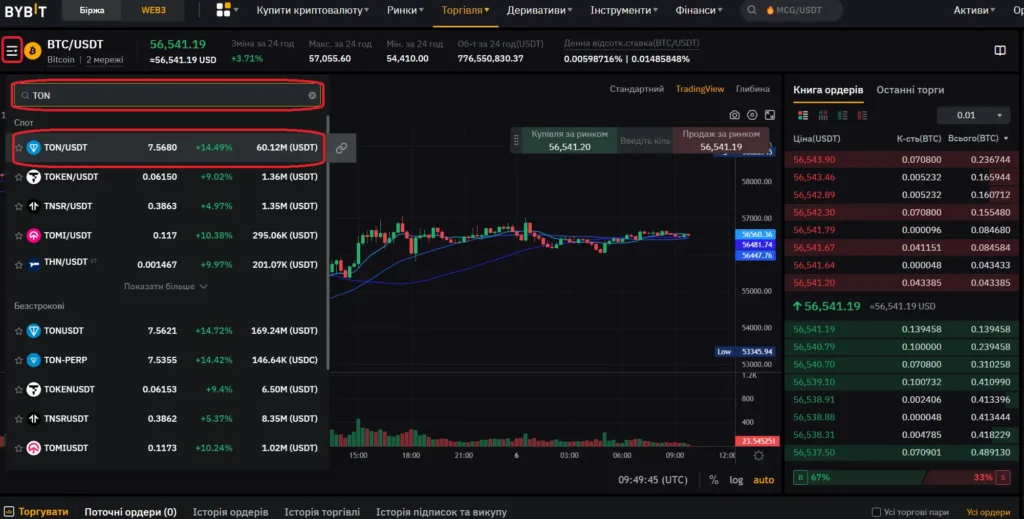Open 'Історія ордерів' tab
This screenshot has height=519, width=1024.
pyautogui.click(x=230, y=512)
